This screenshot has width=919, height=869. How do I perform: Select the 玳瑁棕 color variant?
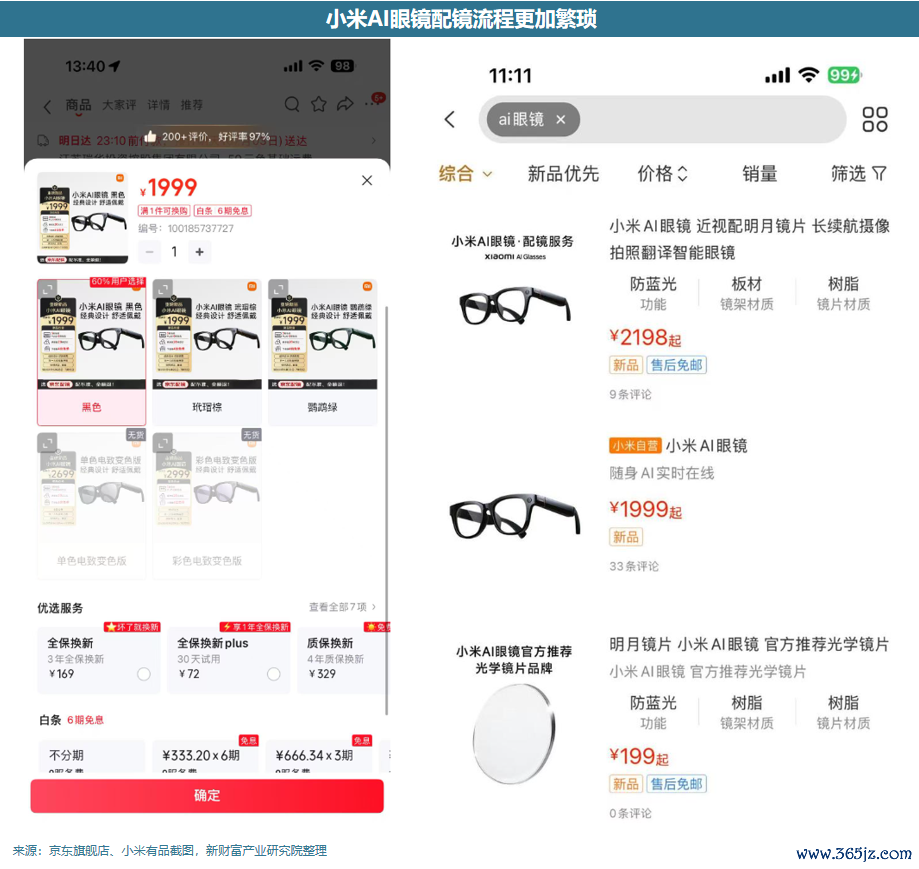(207, 352)
